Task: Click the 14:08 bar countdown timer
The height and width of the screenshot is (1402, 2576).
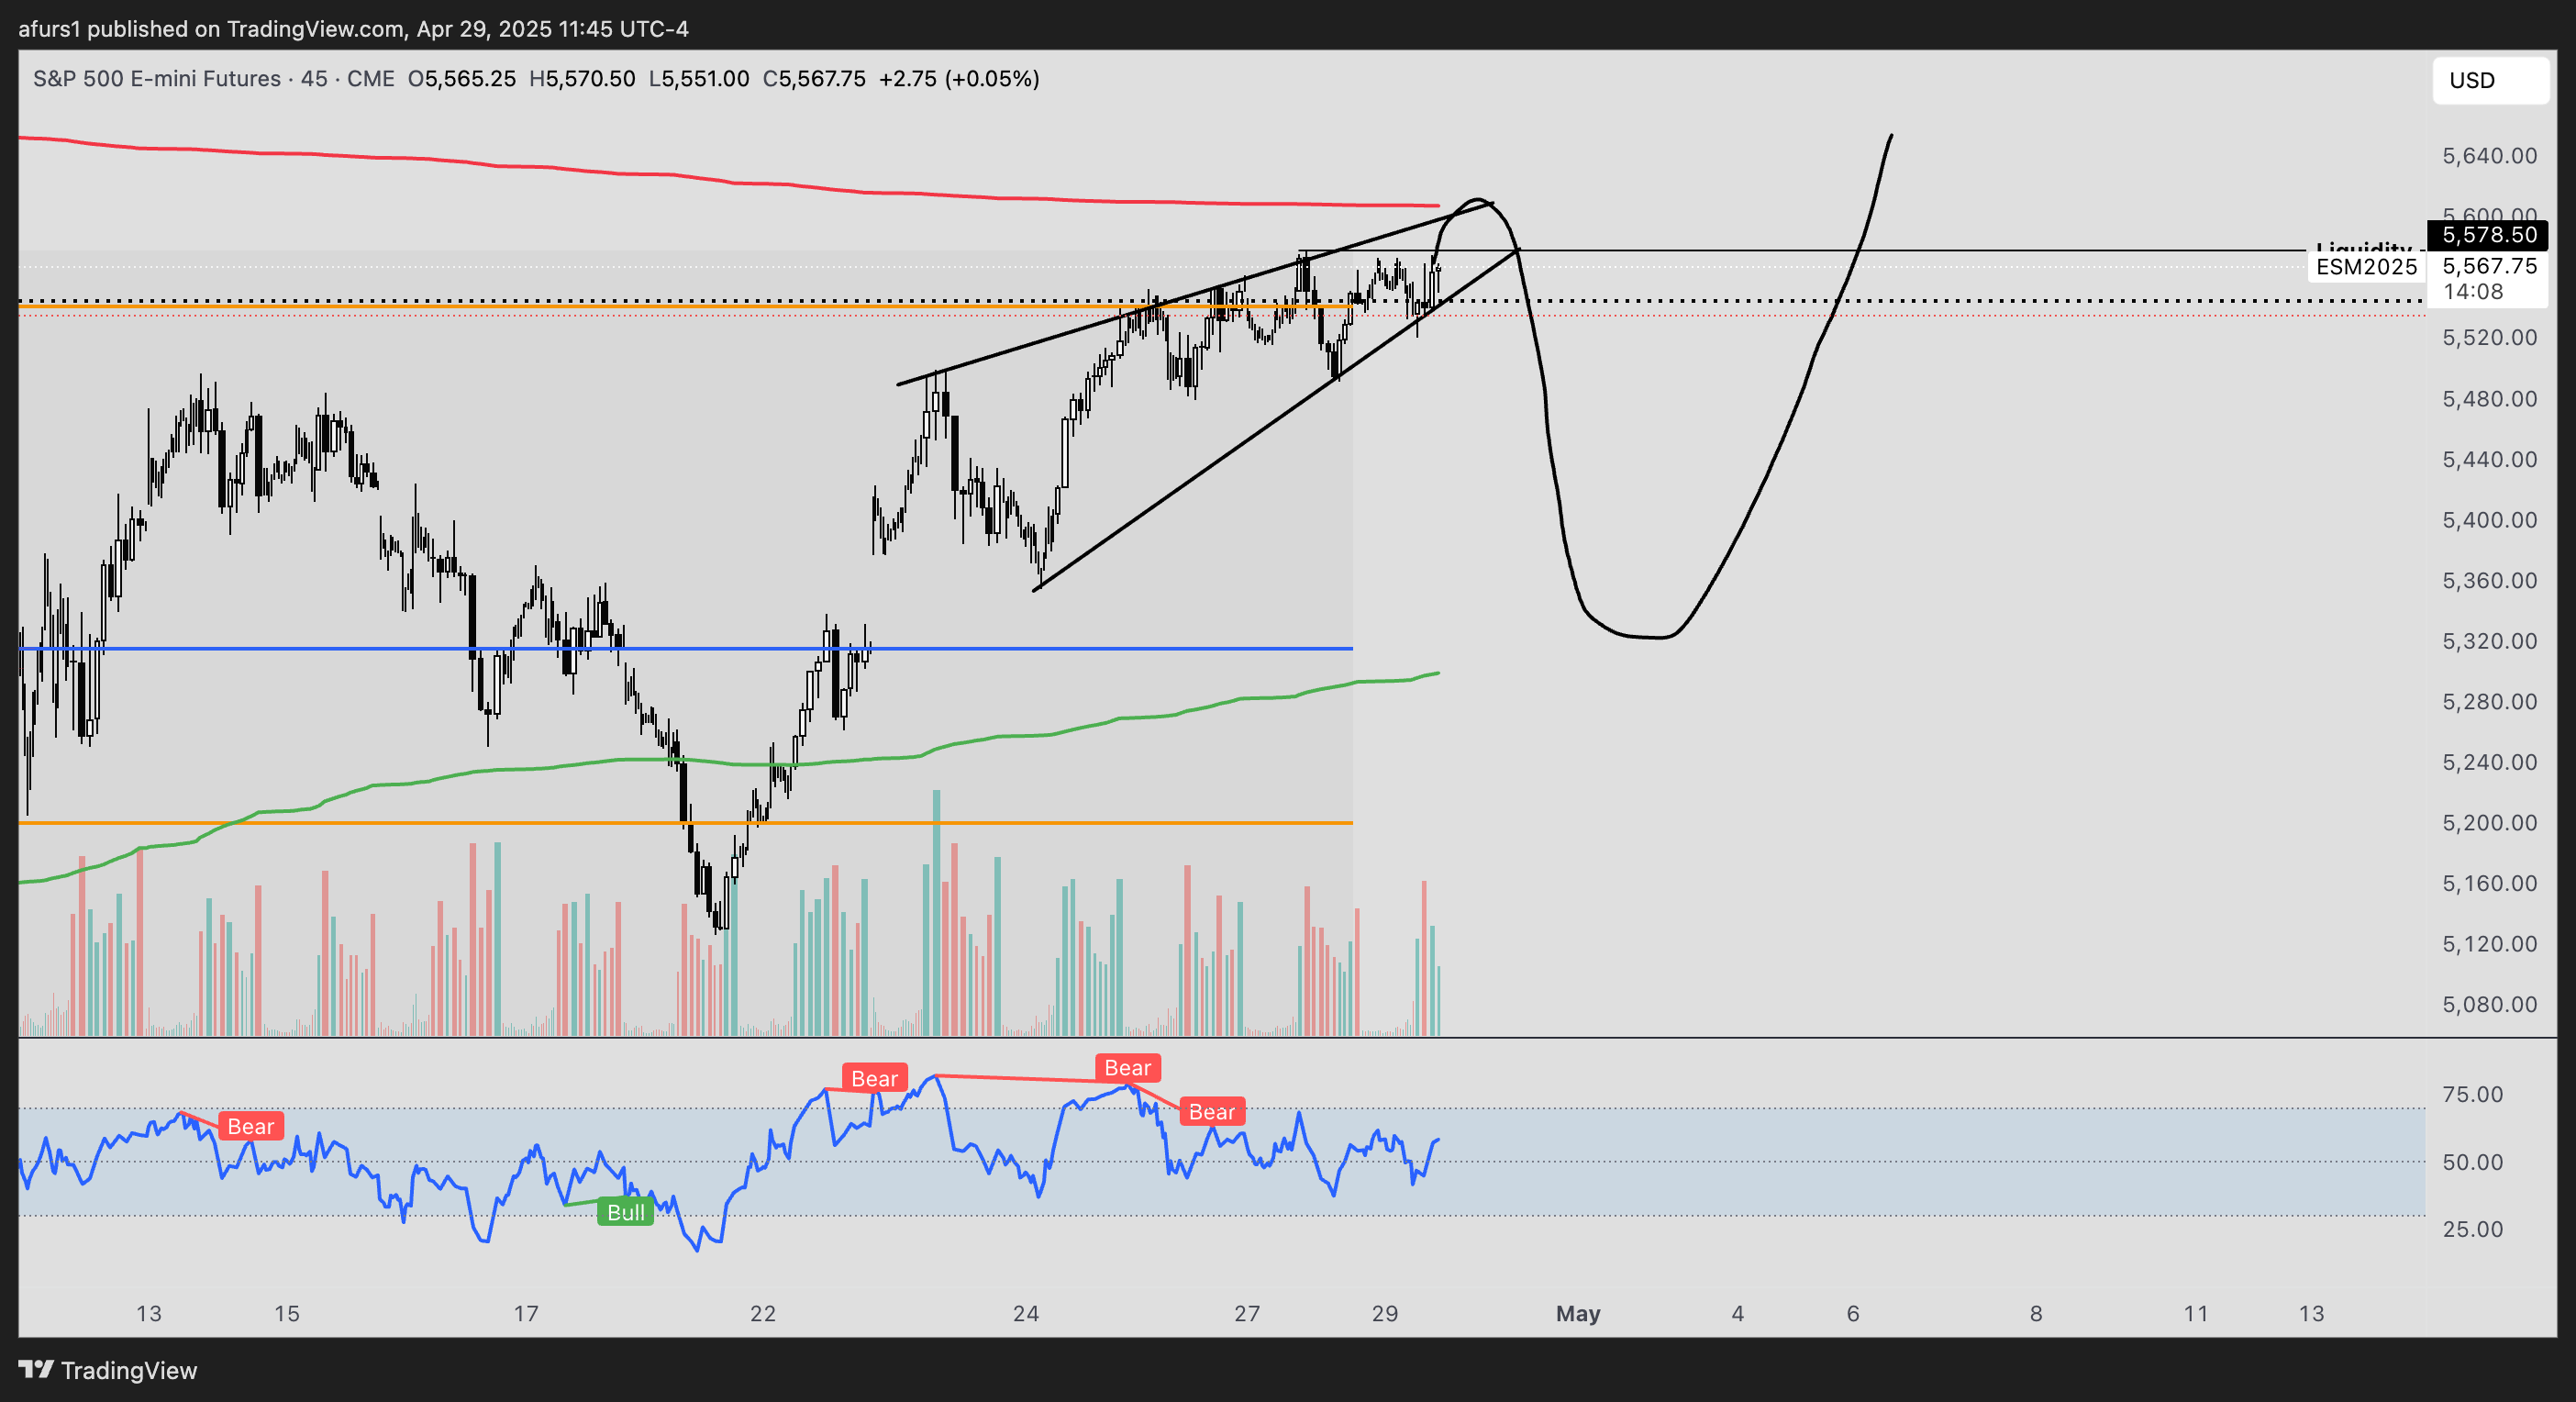Action: [2473, 292]
